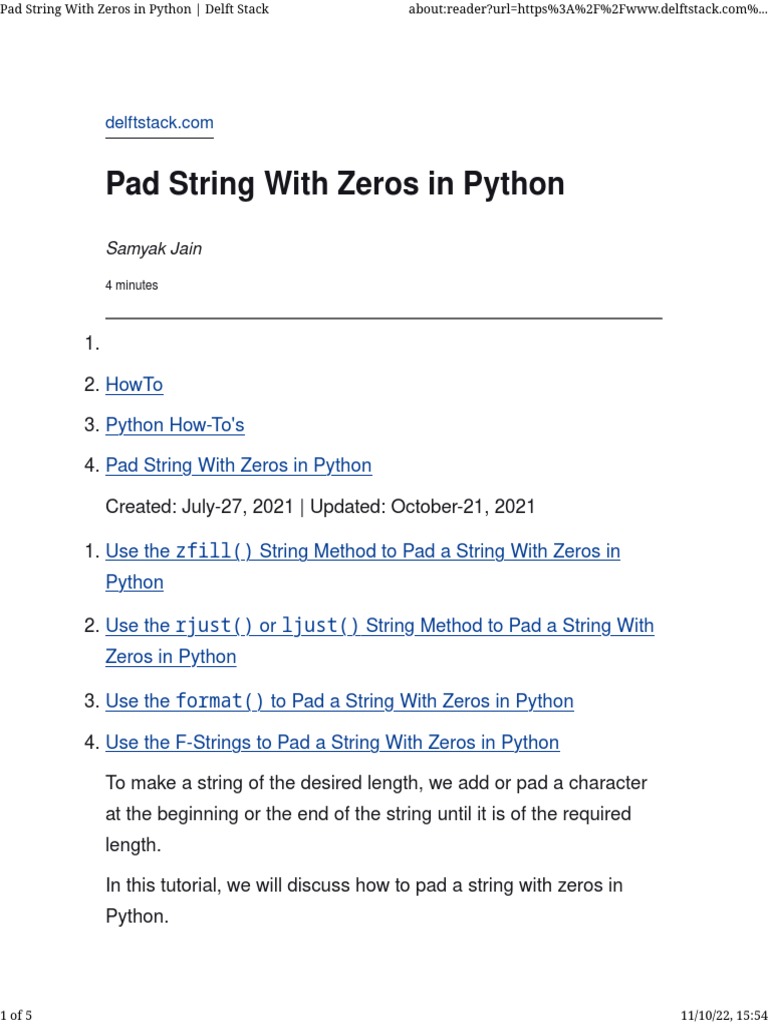Click the 1 of 5 page counter

pyautogui.click(x=17, y=1016)
